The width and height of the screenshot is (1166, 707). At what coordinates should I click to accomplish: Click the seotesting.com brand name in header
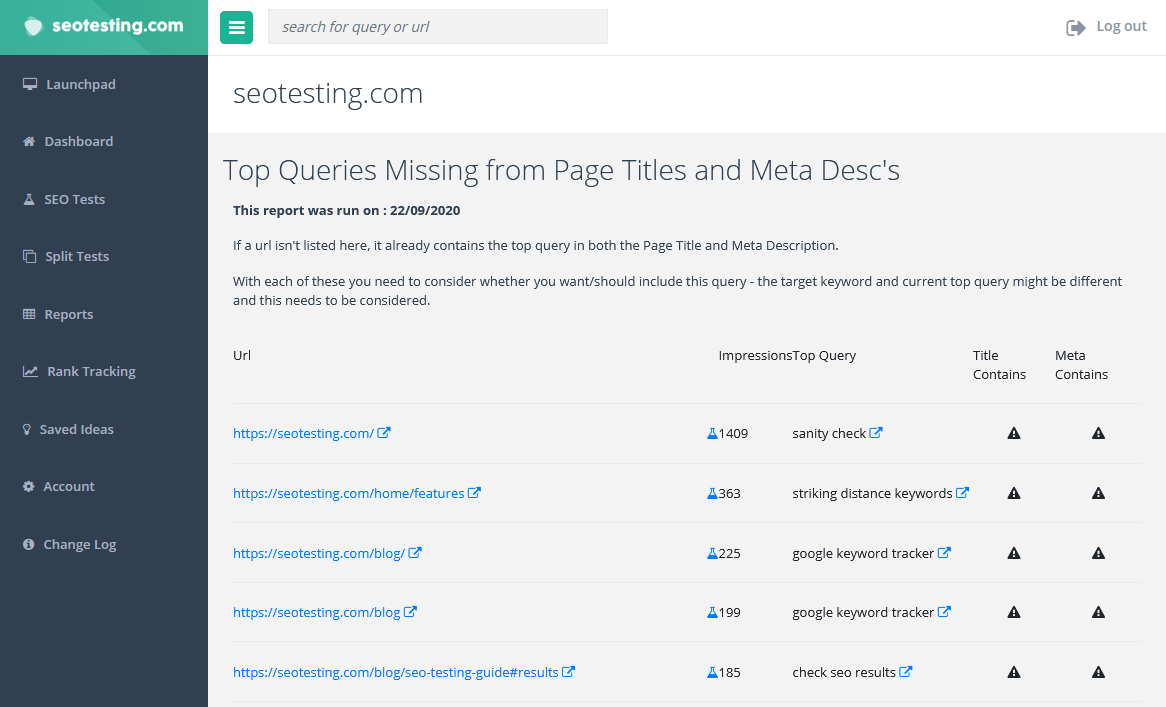pos(117,26)
